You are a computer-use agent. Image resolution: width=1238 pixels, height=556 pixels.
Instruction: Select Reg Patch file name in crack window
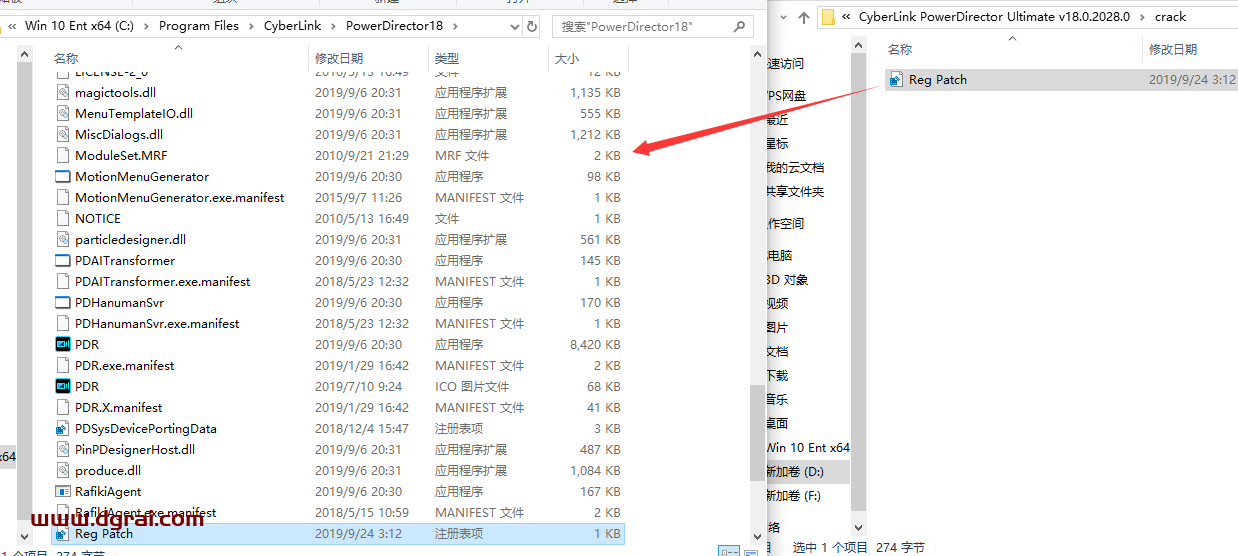coord(938,79)
